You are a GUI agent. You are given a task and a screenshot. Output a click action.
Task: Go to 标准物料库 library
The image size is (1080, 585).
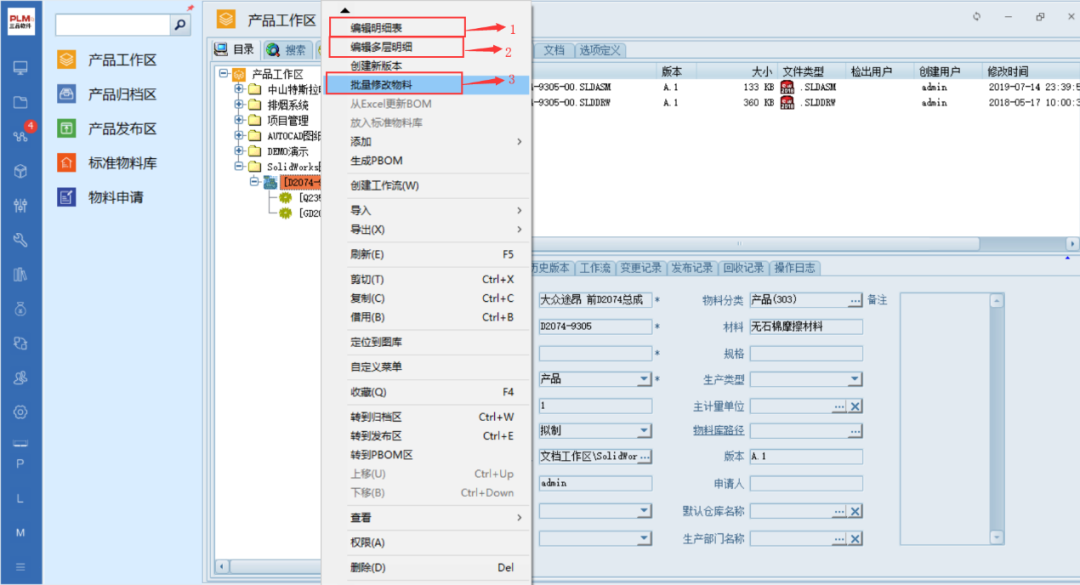coord(122,163)
